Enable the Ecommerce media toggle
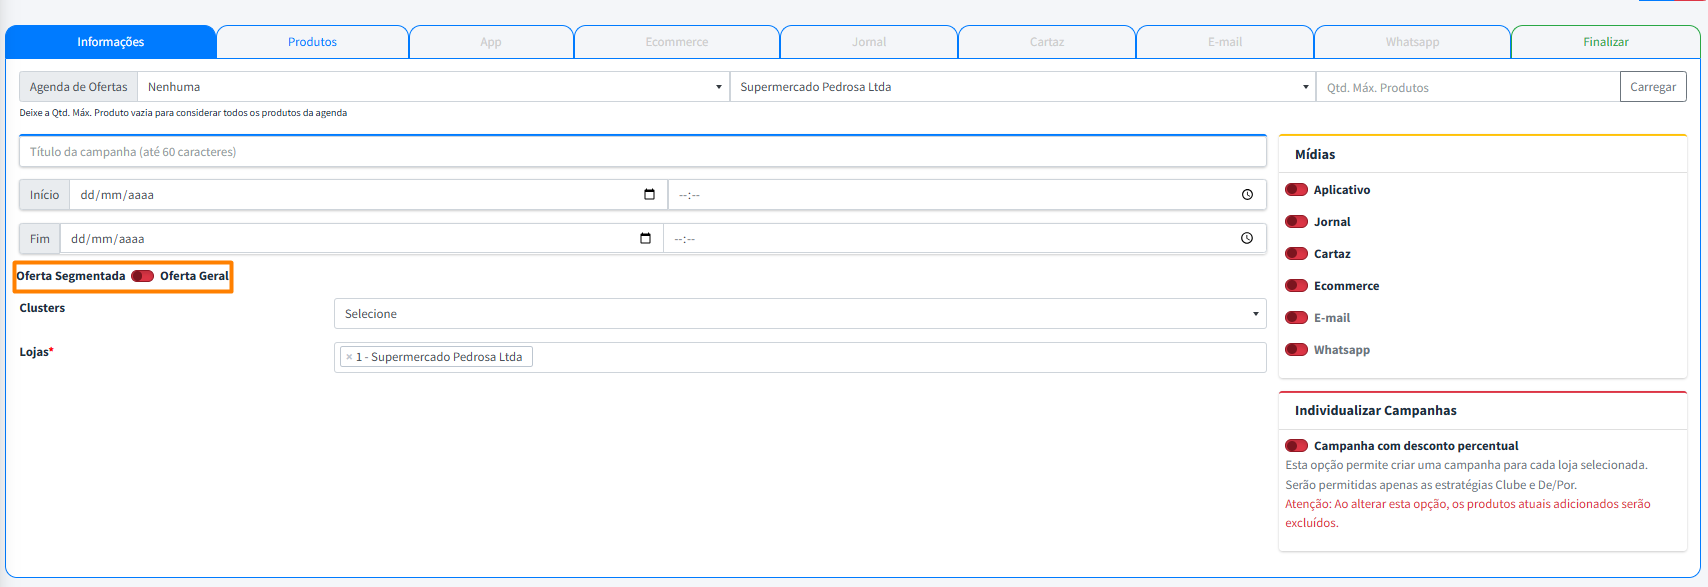 pos(1296,286)
